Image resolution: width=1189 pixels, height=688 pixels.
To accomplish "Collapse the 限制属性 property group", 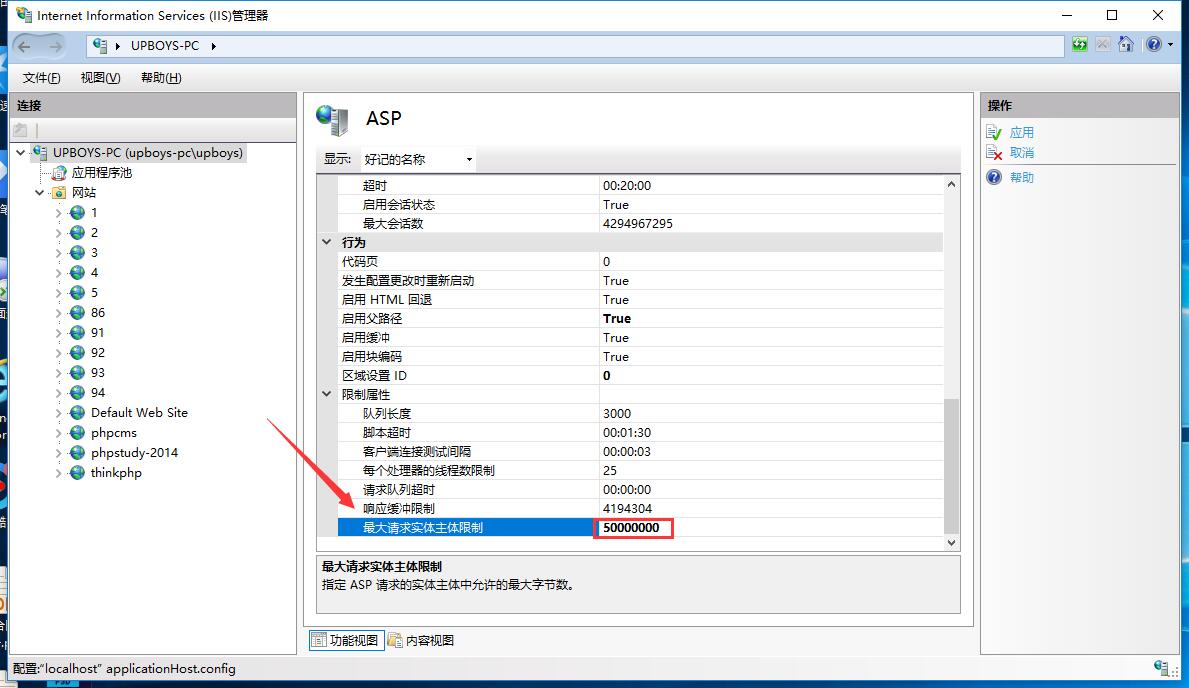I will pos(327,394).
